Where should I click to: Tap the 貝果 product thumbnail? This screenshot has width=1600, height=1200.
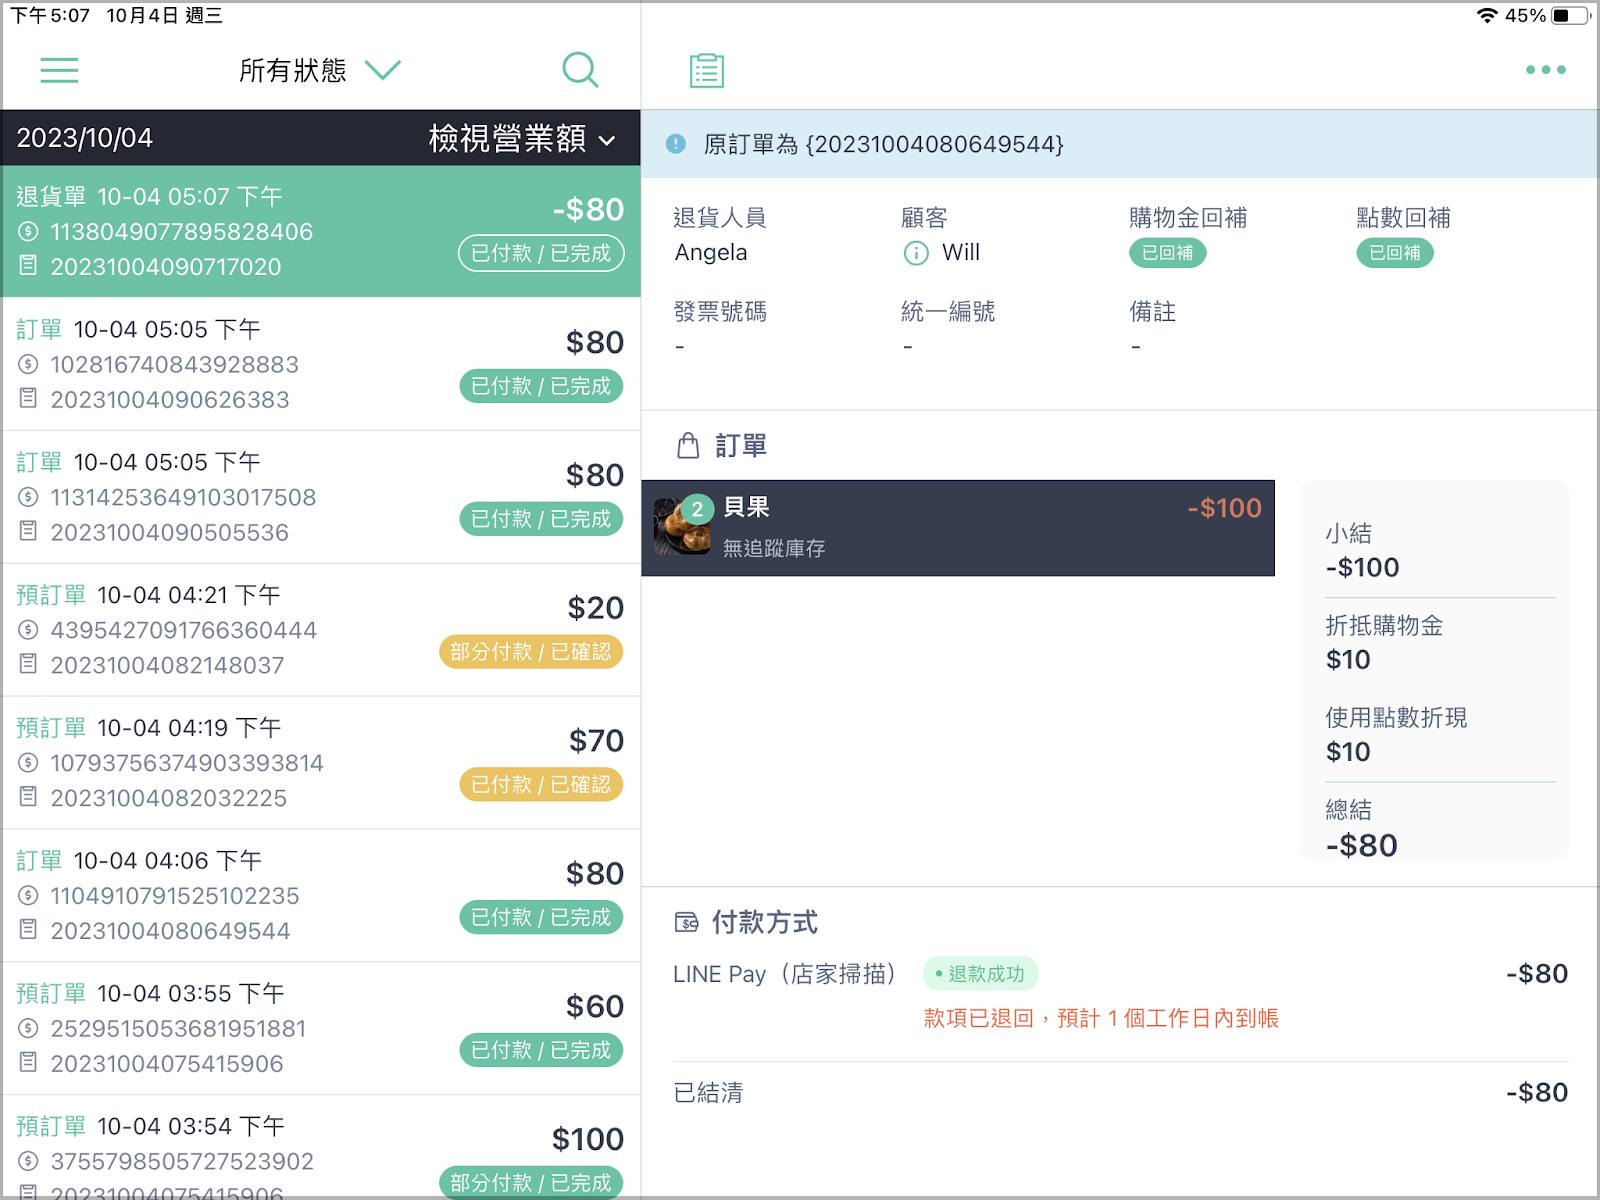point(682,527)
